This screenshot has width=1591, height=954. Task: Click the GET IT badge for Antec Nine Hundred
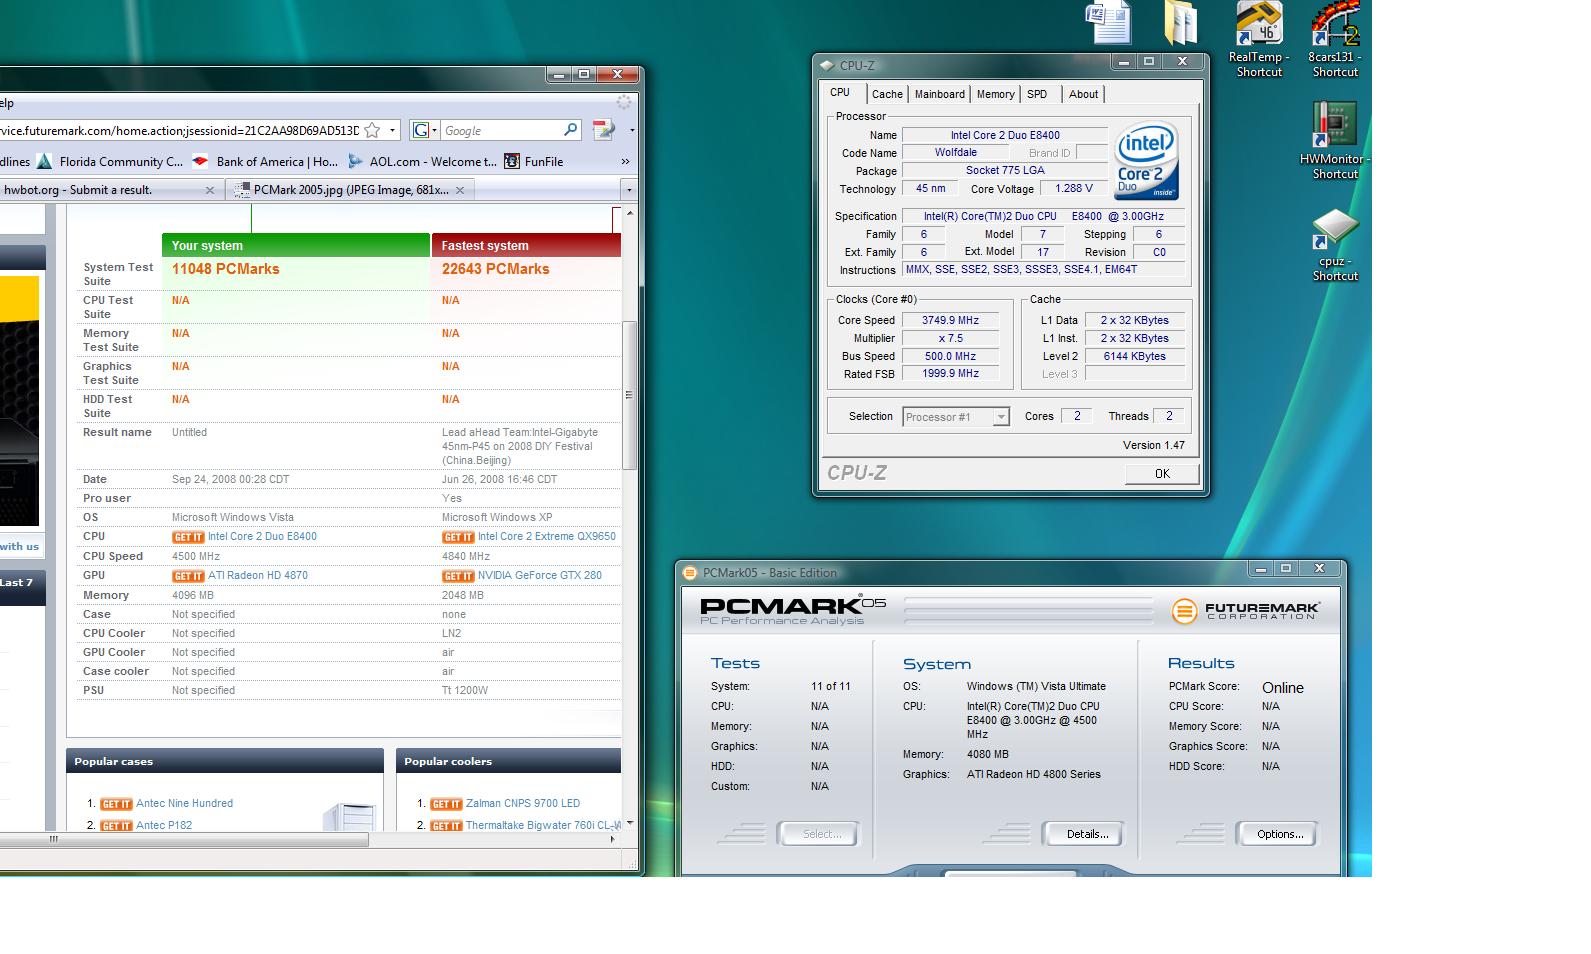coord(116,804)
